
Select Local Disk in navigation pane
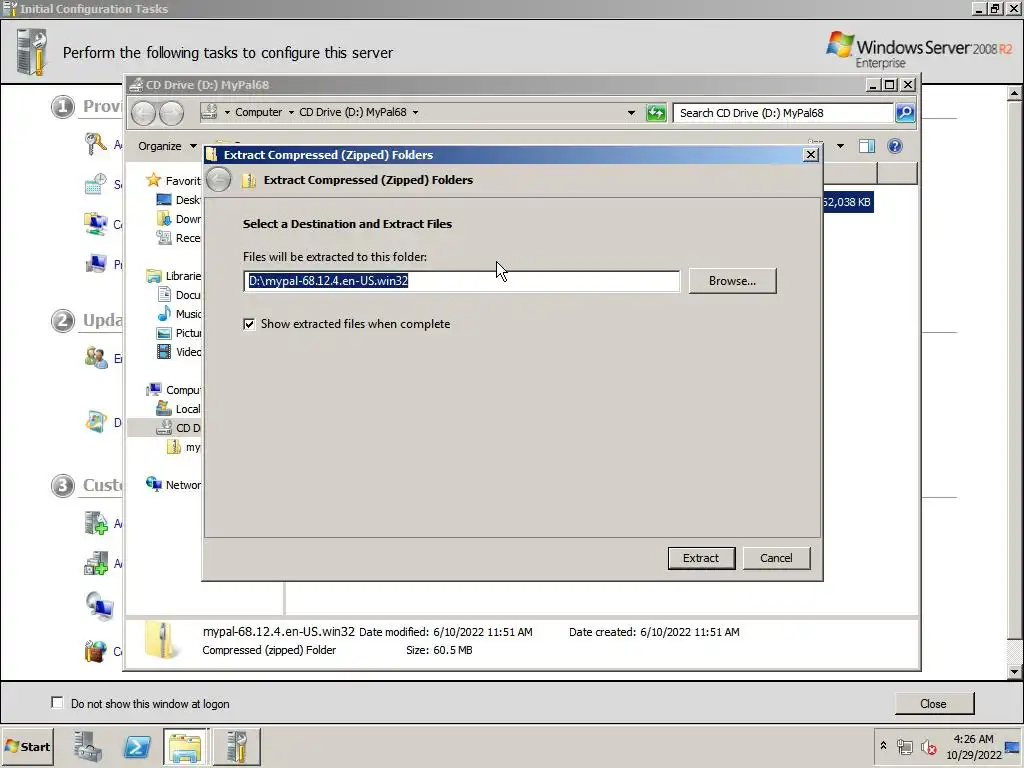click(179, 409)
